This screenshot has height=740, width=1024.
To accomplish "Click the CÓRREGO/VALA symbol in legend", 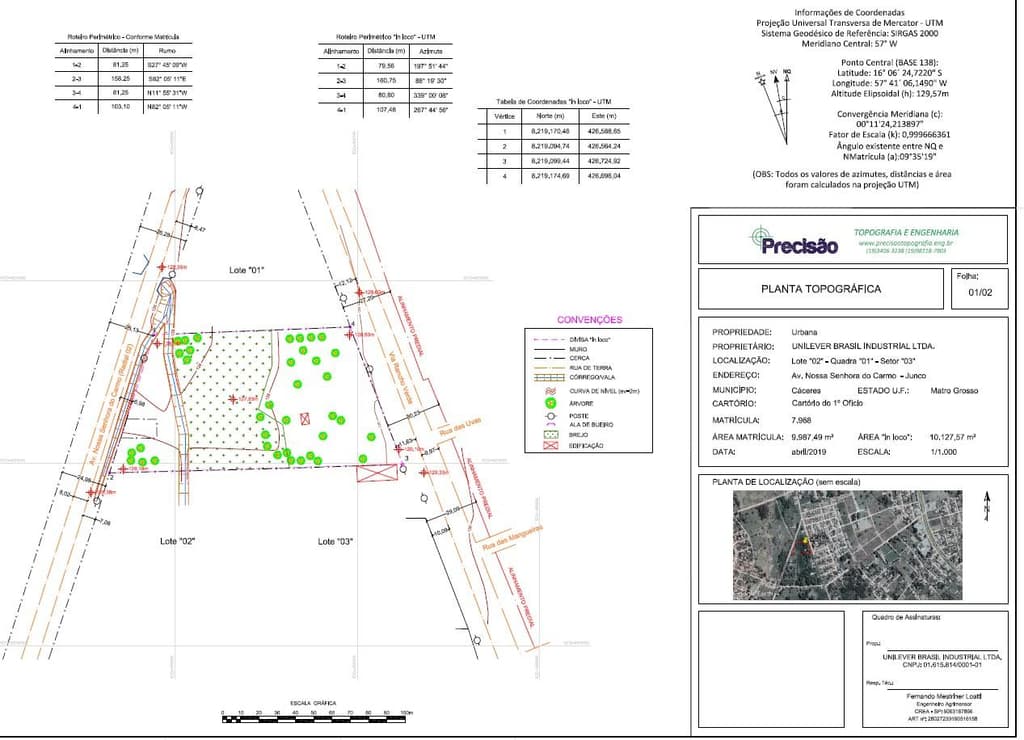I will click(x=549, y=378).
